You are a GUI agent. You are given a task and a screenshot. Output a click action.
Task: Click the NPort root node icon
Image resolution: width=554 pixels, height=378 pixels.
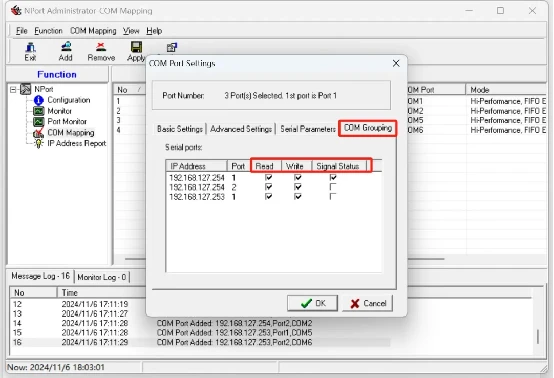tap(25, 89)
